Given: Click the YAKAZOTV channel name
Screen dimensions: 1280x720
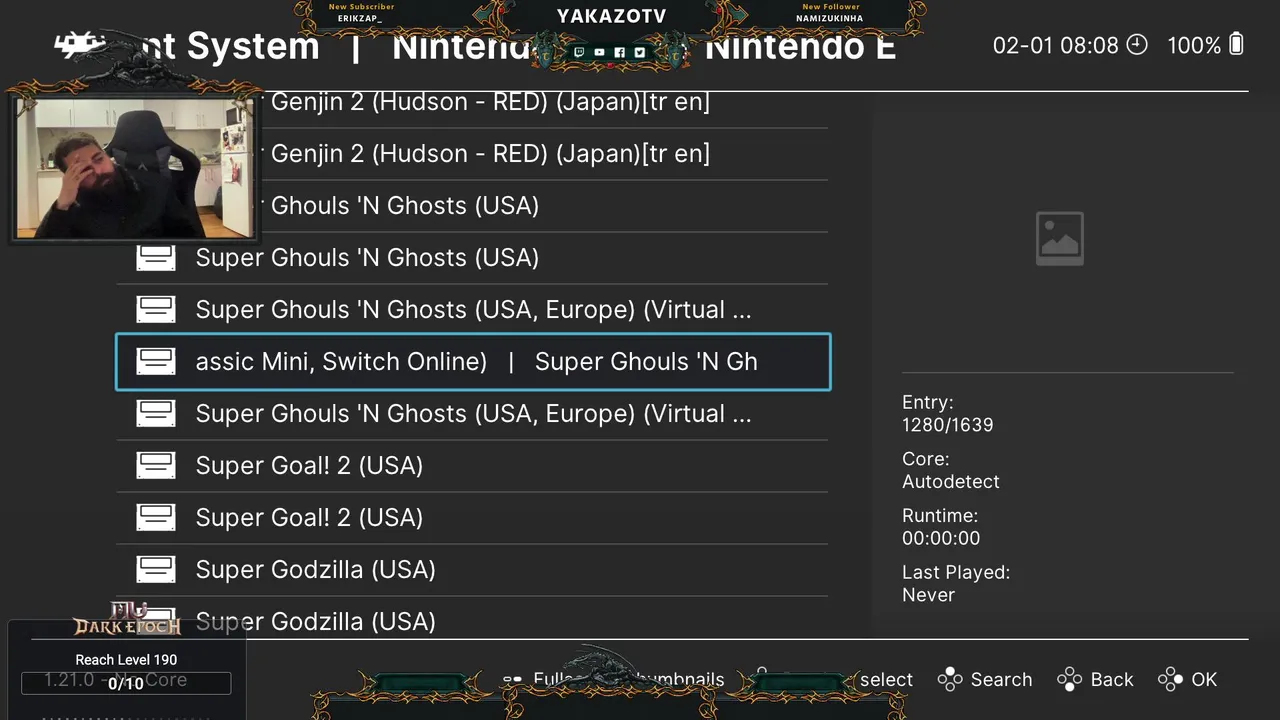Looking at the screenshot, I should (x=611, y=16).
